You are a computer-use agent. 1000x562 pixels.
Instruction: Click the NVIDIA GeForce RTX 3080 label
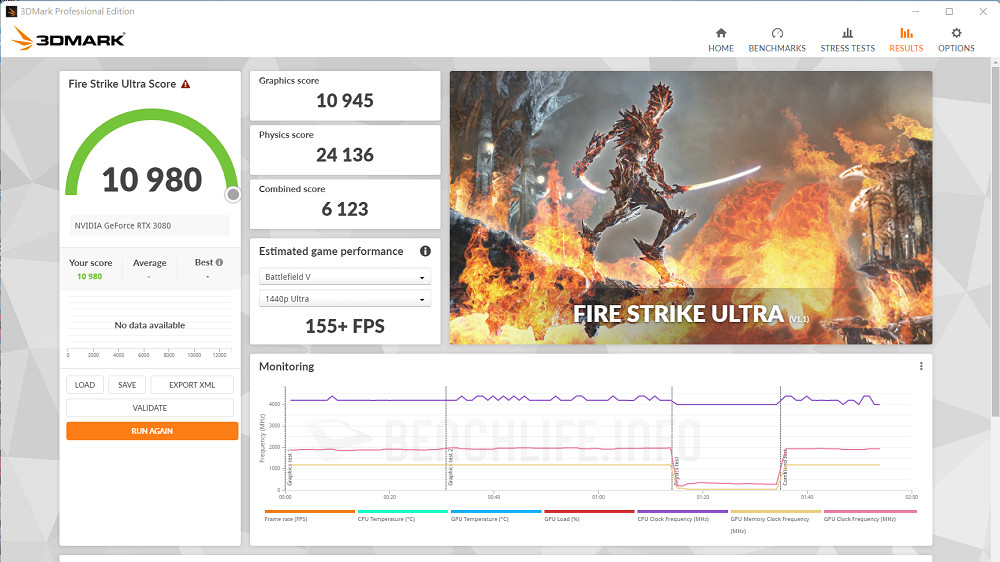(122, 226)
